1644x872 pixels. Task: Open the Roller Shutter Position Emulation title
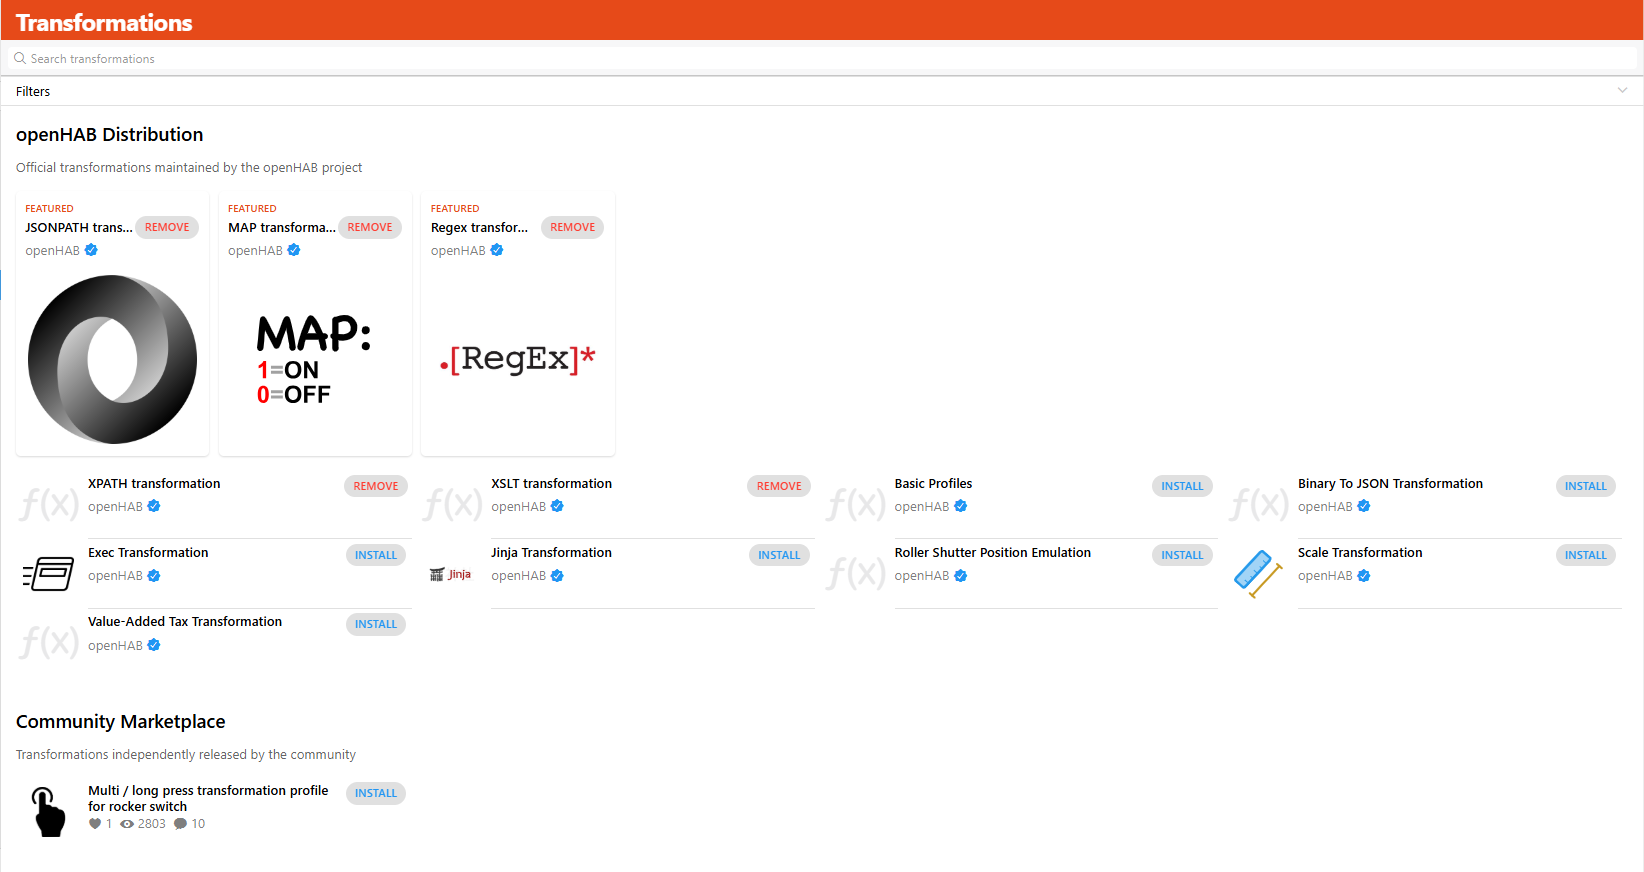tap(993, 552)
